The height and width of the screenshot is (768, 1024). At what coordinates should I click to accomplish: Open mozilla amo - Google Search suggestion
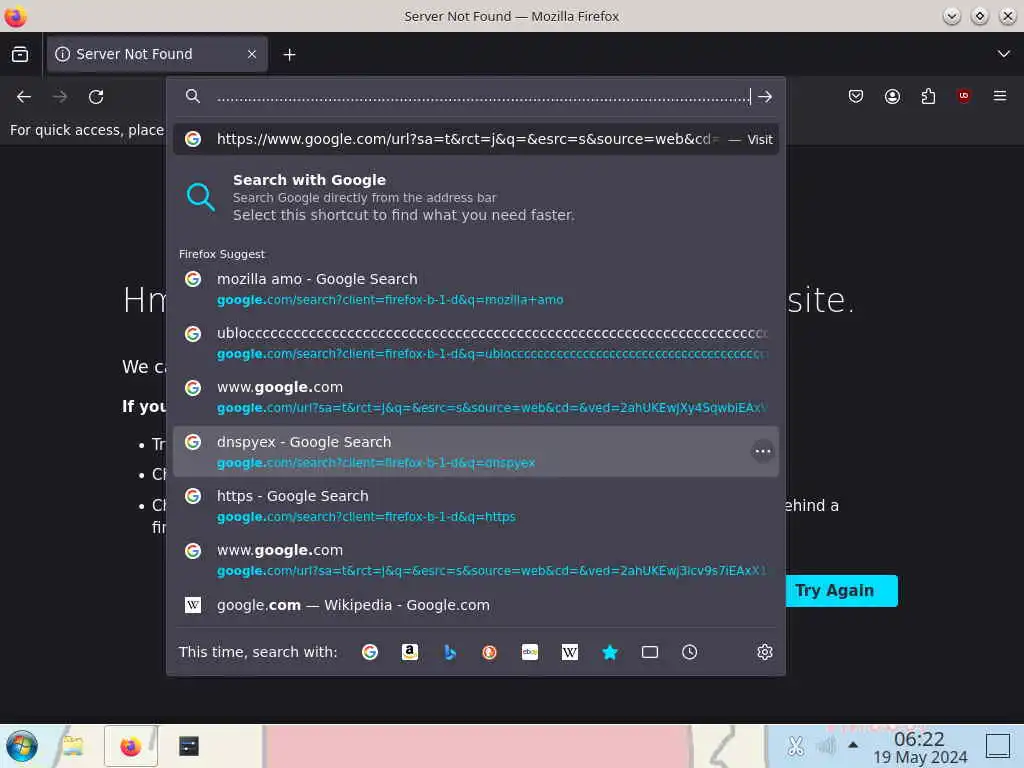[475, 289]
